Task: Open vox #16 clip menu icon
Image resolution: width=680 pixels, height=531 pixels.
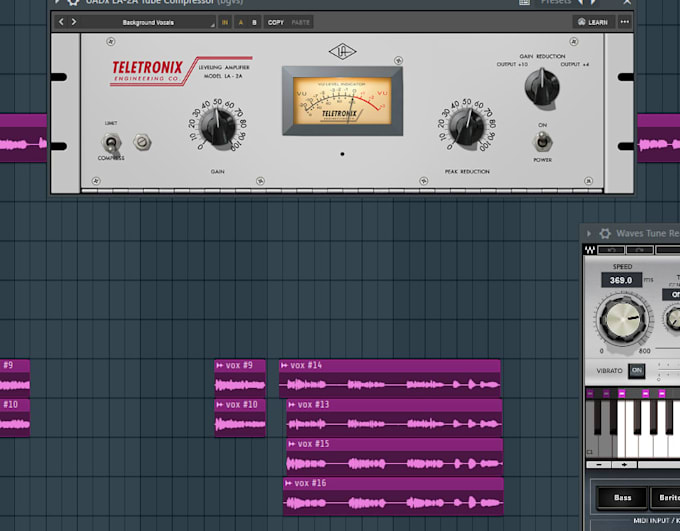Action: click(x=288, y=483)
